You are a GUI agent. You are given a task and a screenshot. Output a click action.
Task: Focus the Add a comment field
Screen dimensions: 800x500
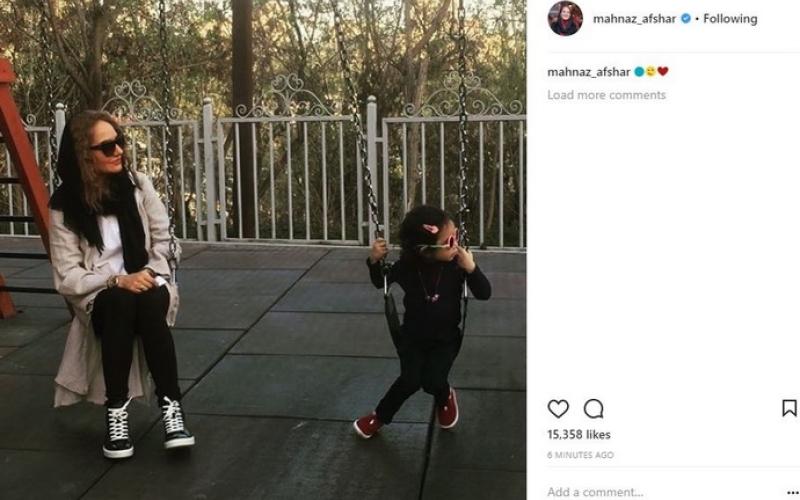(663, 492)
